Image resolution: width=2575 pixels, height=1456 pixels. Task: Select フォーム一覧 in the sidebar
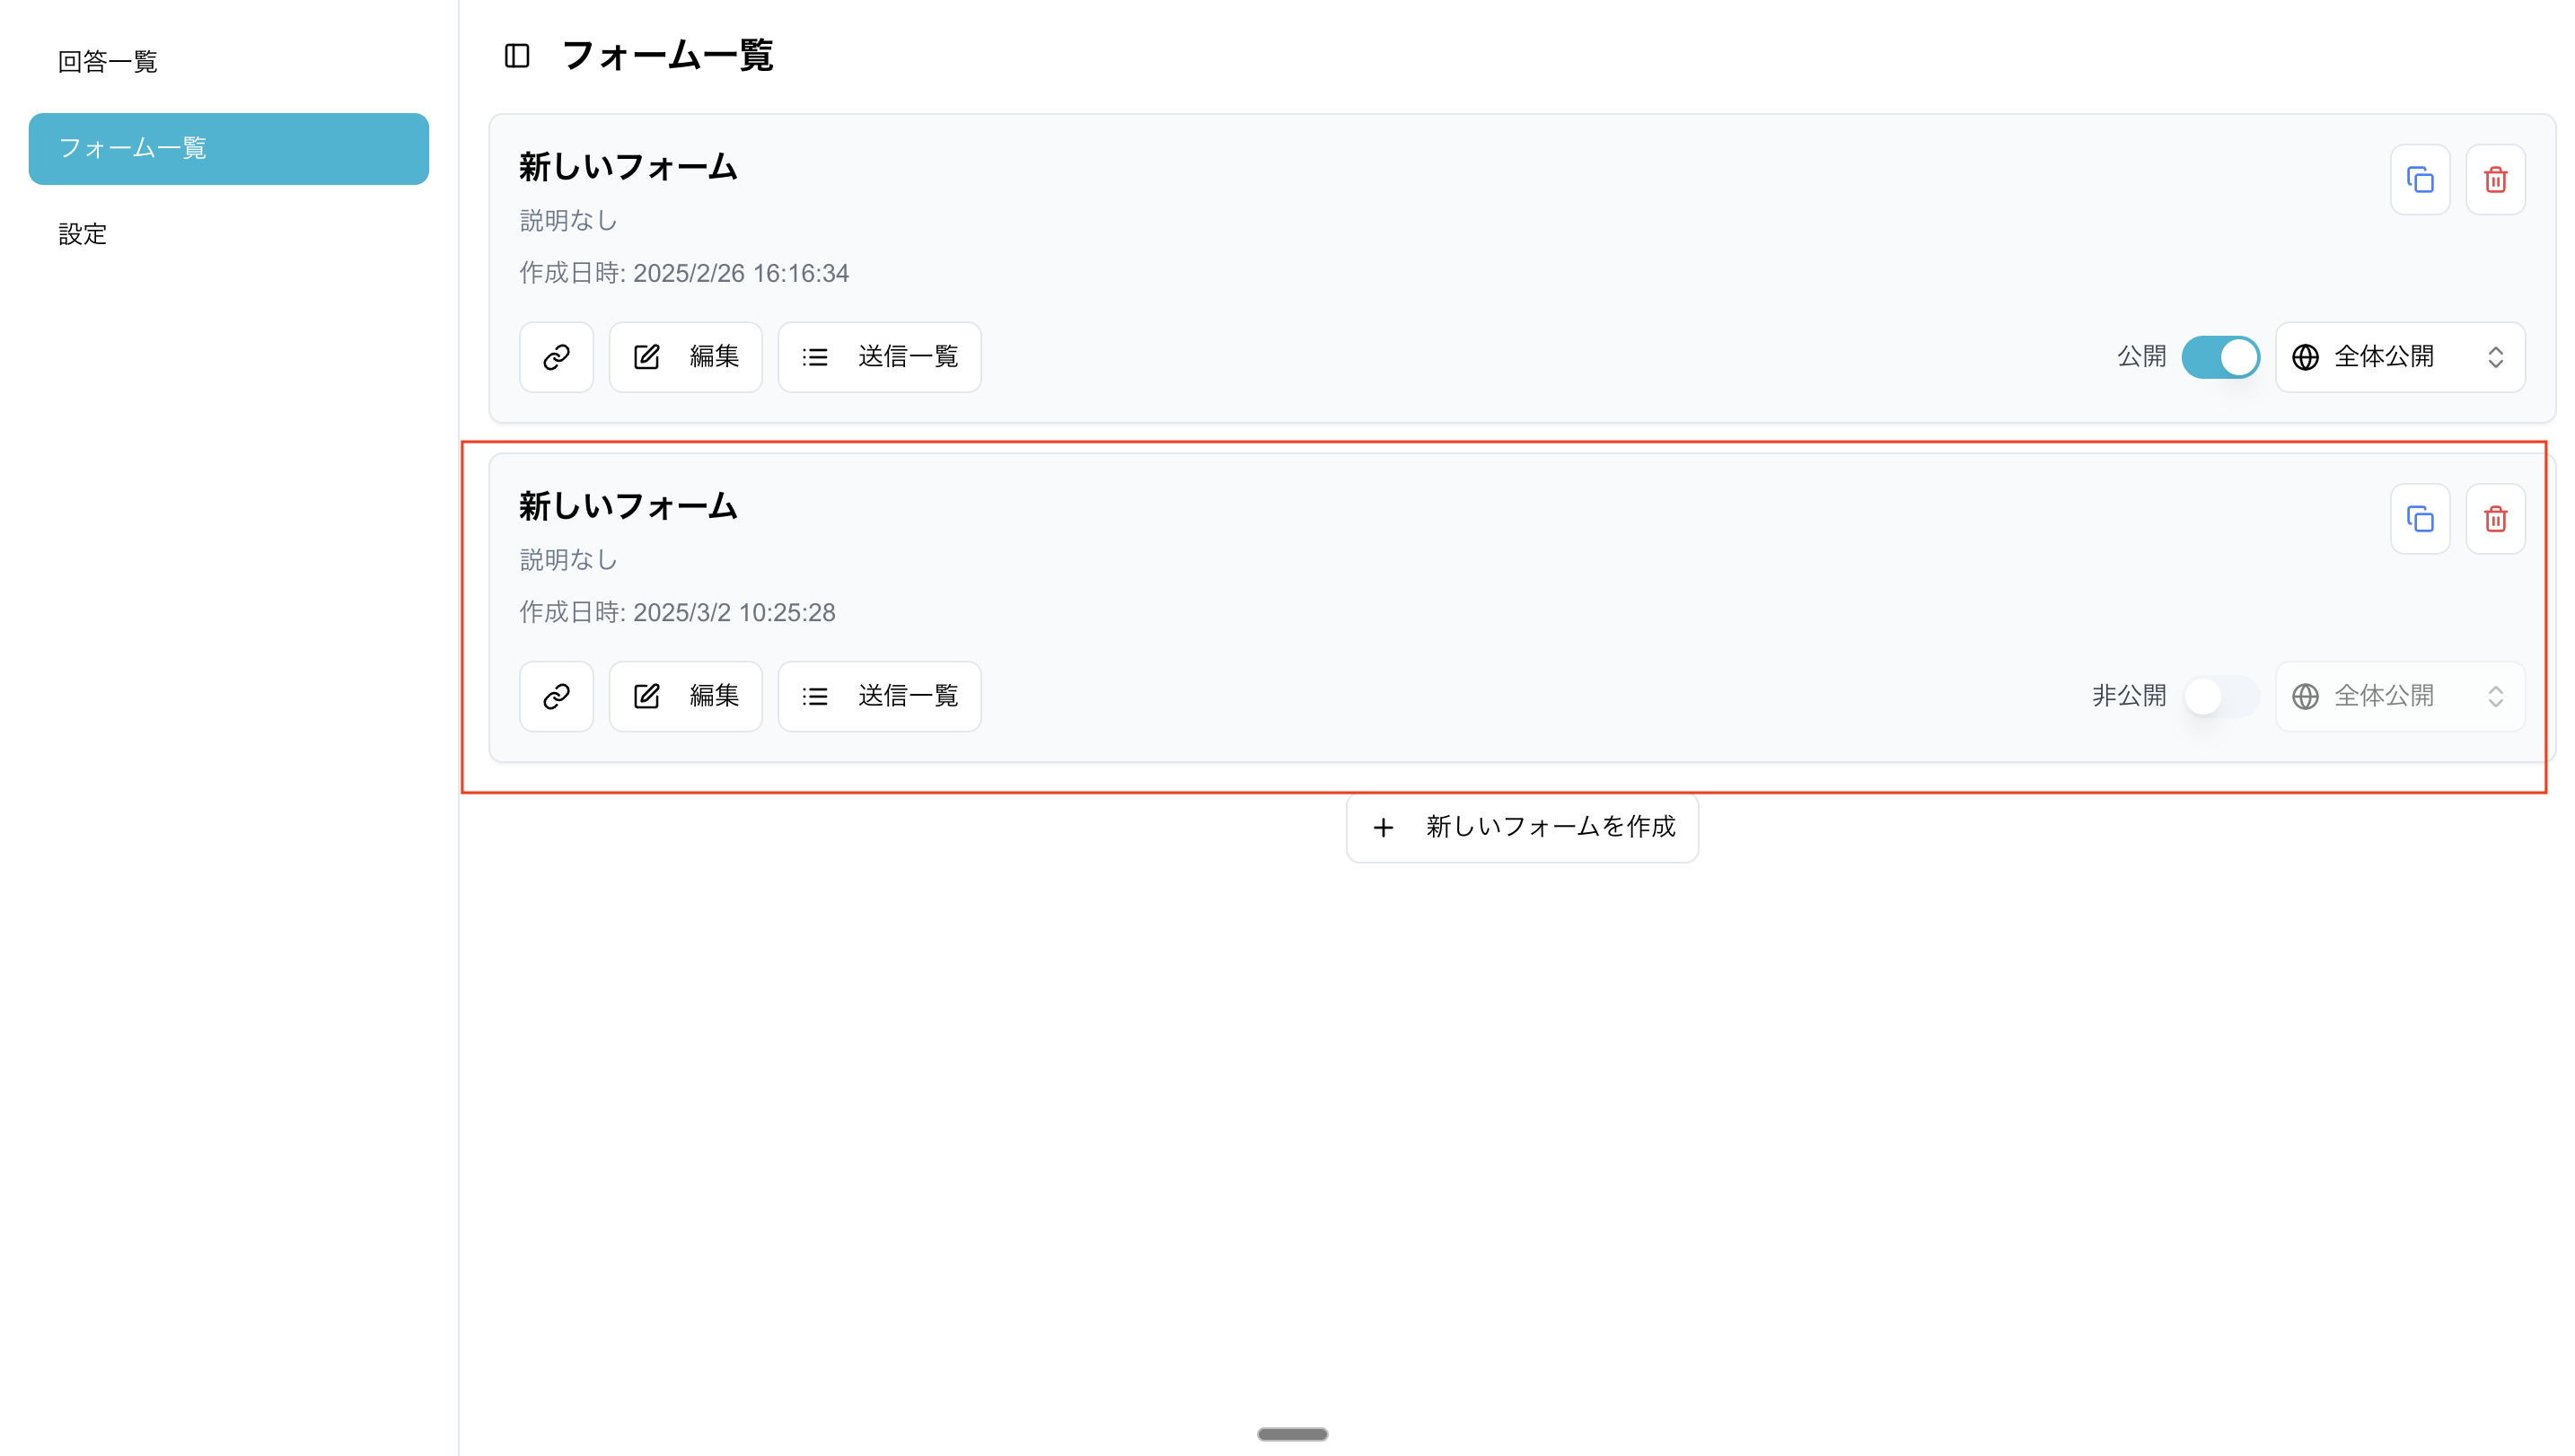[x=228, y=149]
